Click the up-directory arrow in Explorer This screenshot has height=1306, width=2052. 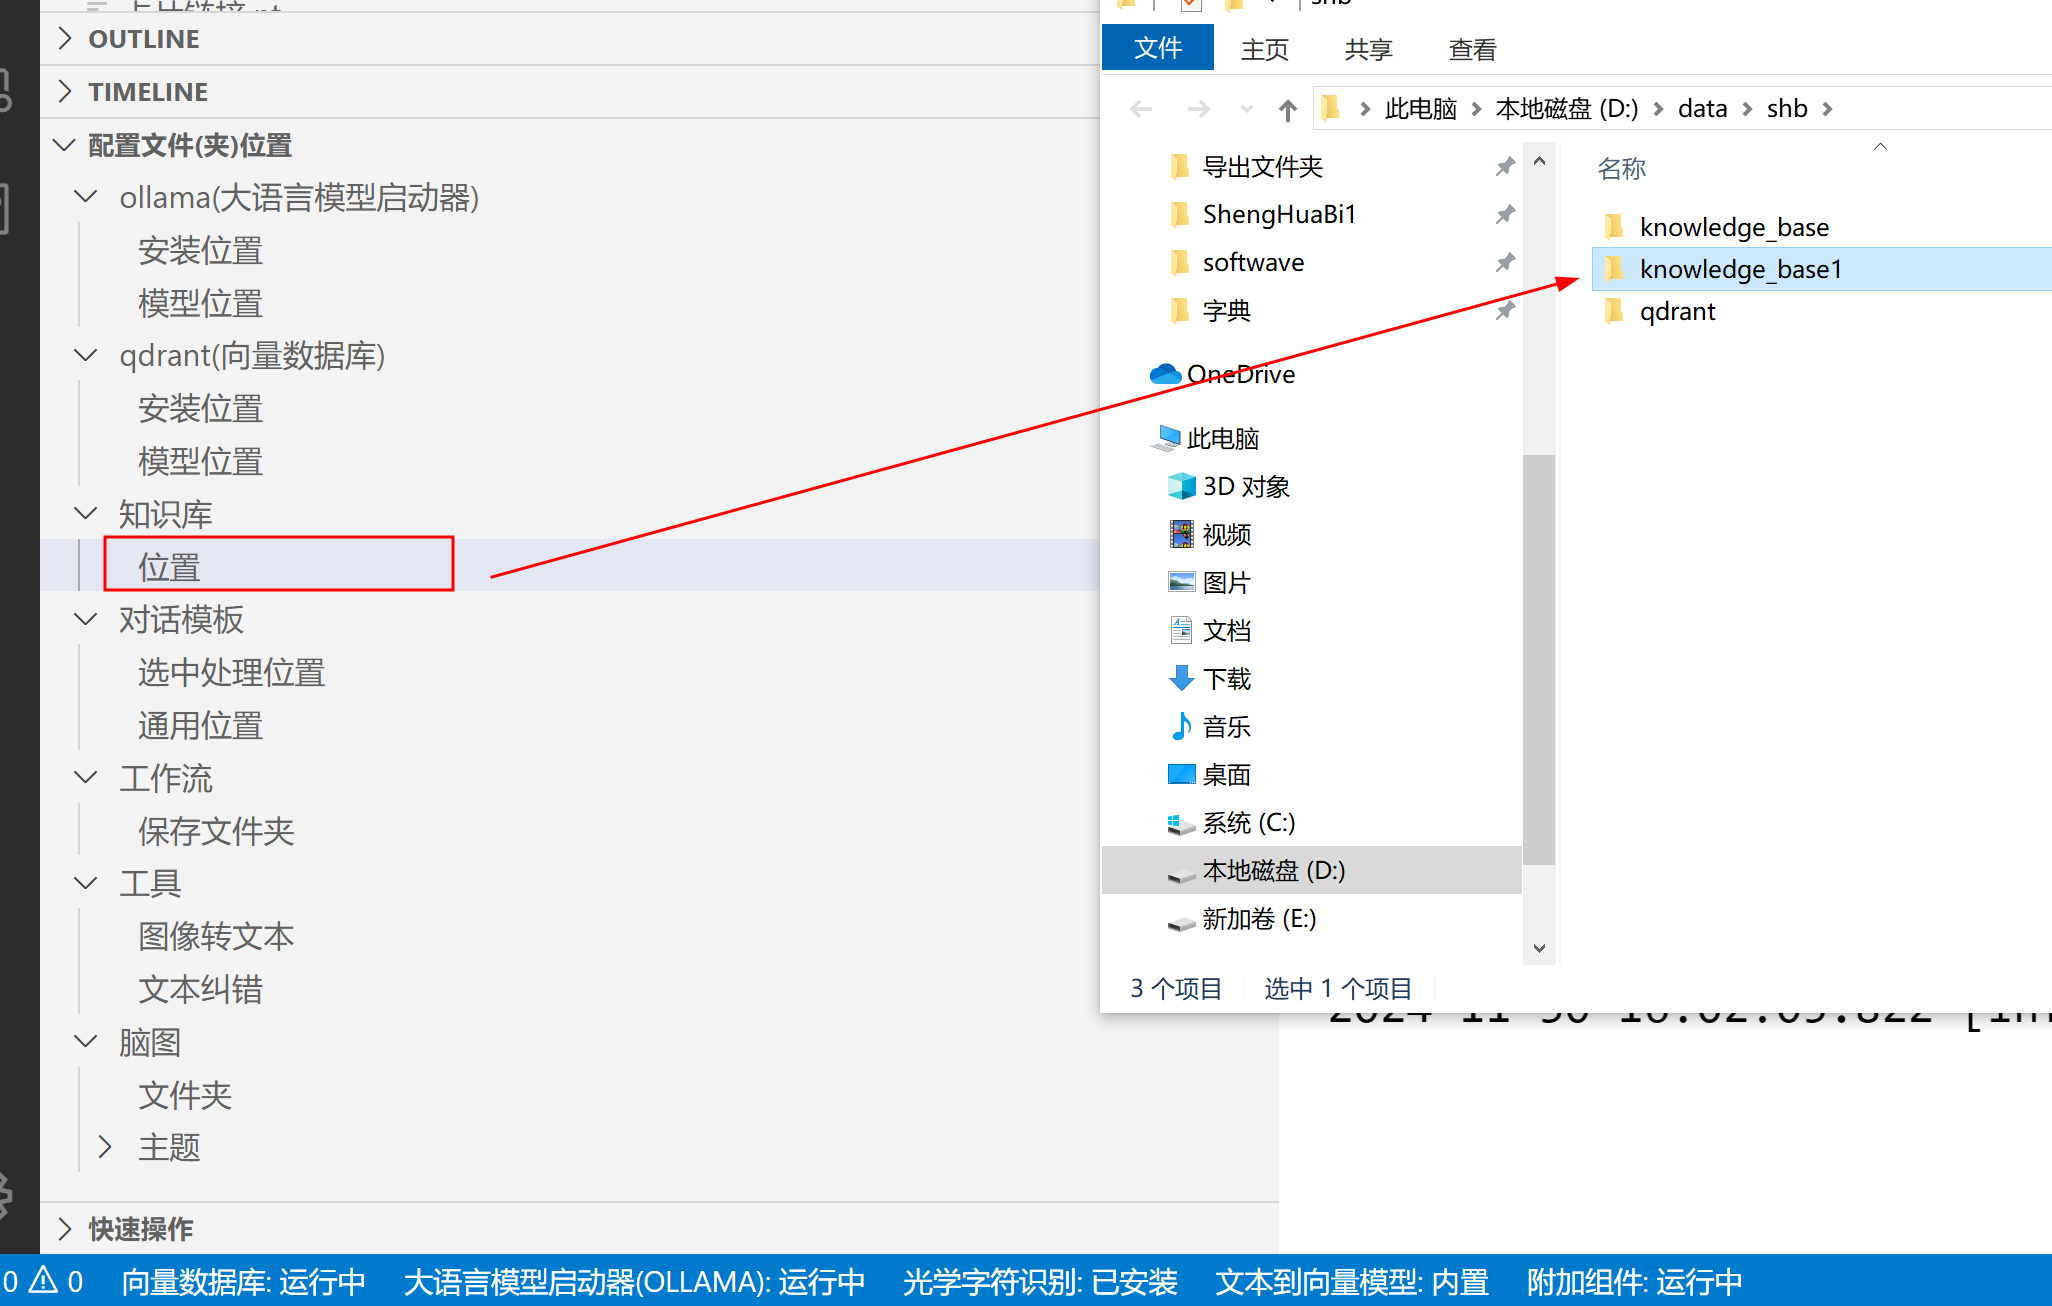click(1287, 109)
